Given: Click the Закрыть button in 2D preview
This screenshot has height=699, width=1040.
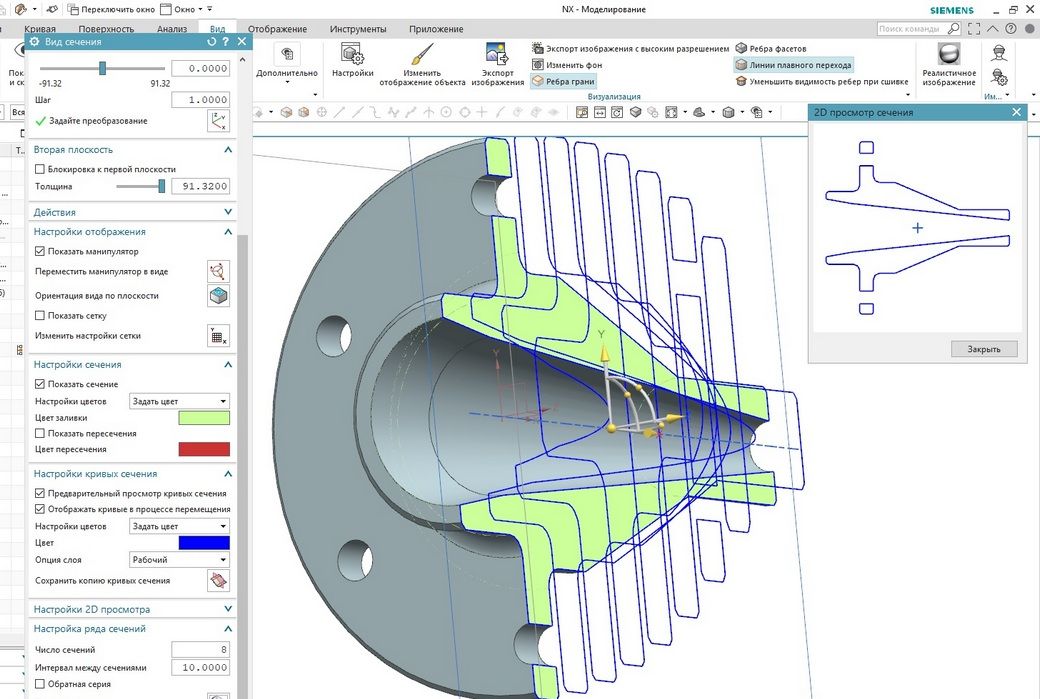Looking at the screenshot, I should coord(983,349).
